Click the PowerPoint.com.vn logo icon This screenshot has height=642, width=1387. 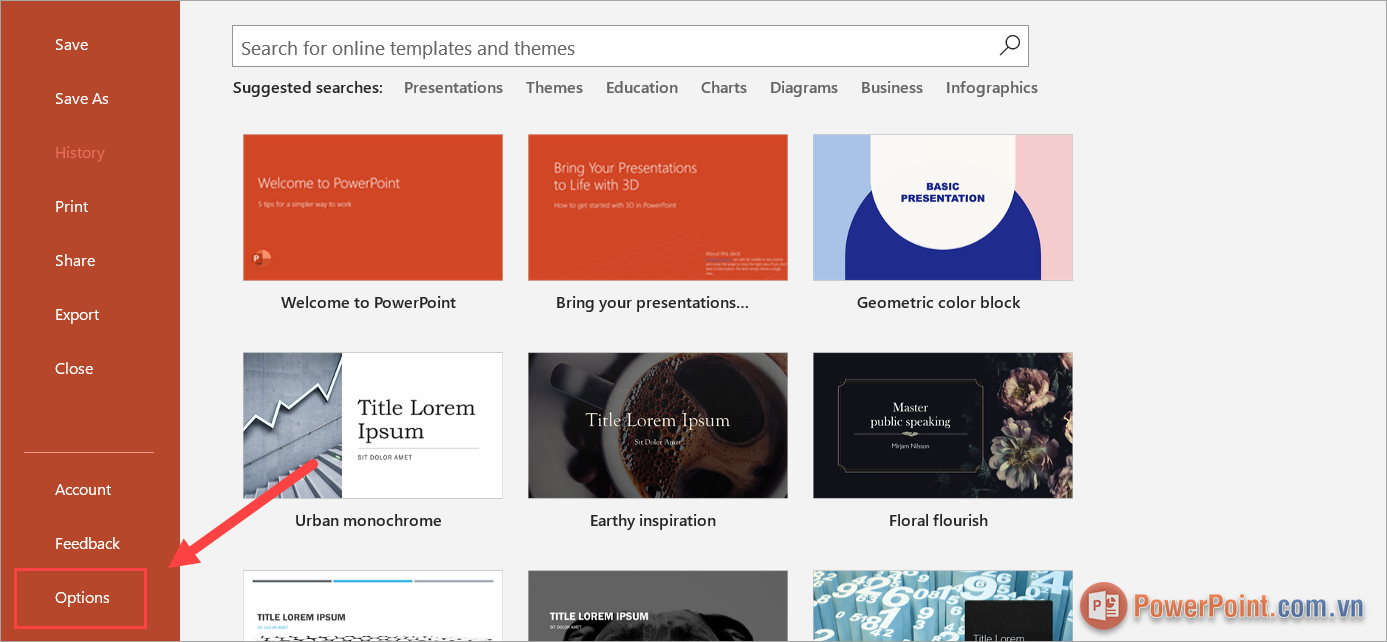(x=1103, y=606)
